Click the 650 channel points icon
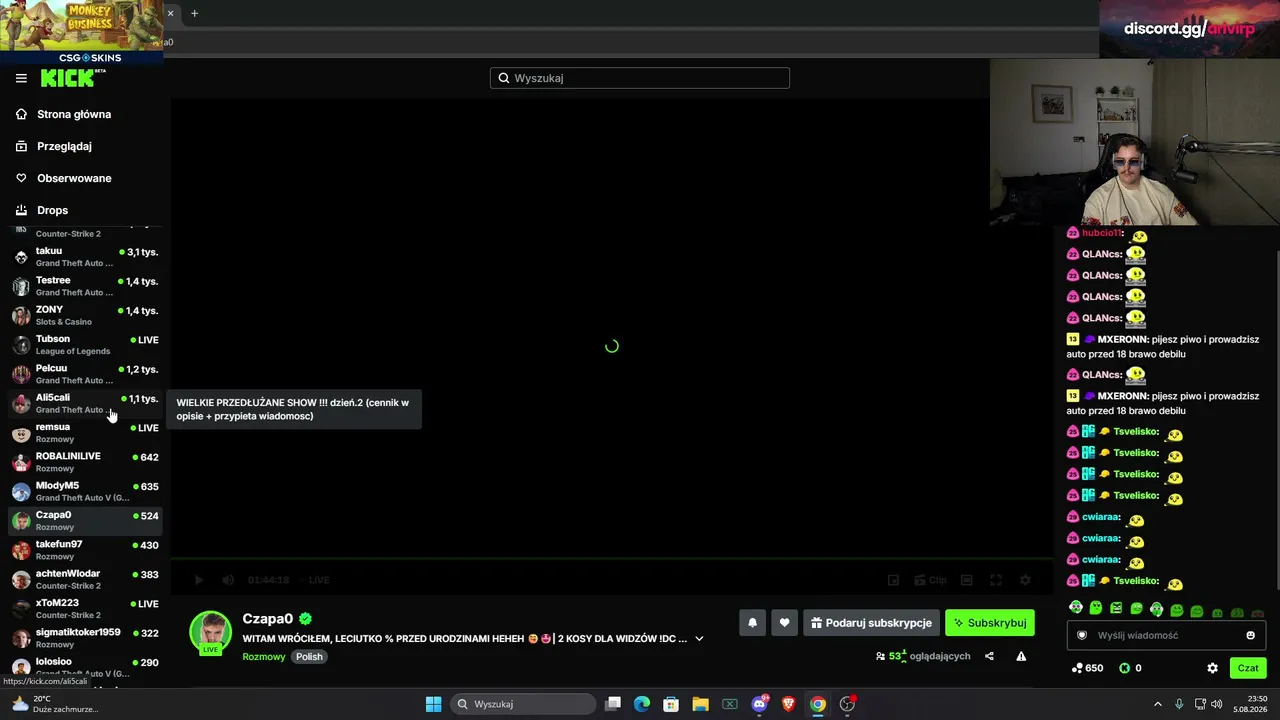This screenshot has width=1280, height=720. point(1077,668)
